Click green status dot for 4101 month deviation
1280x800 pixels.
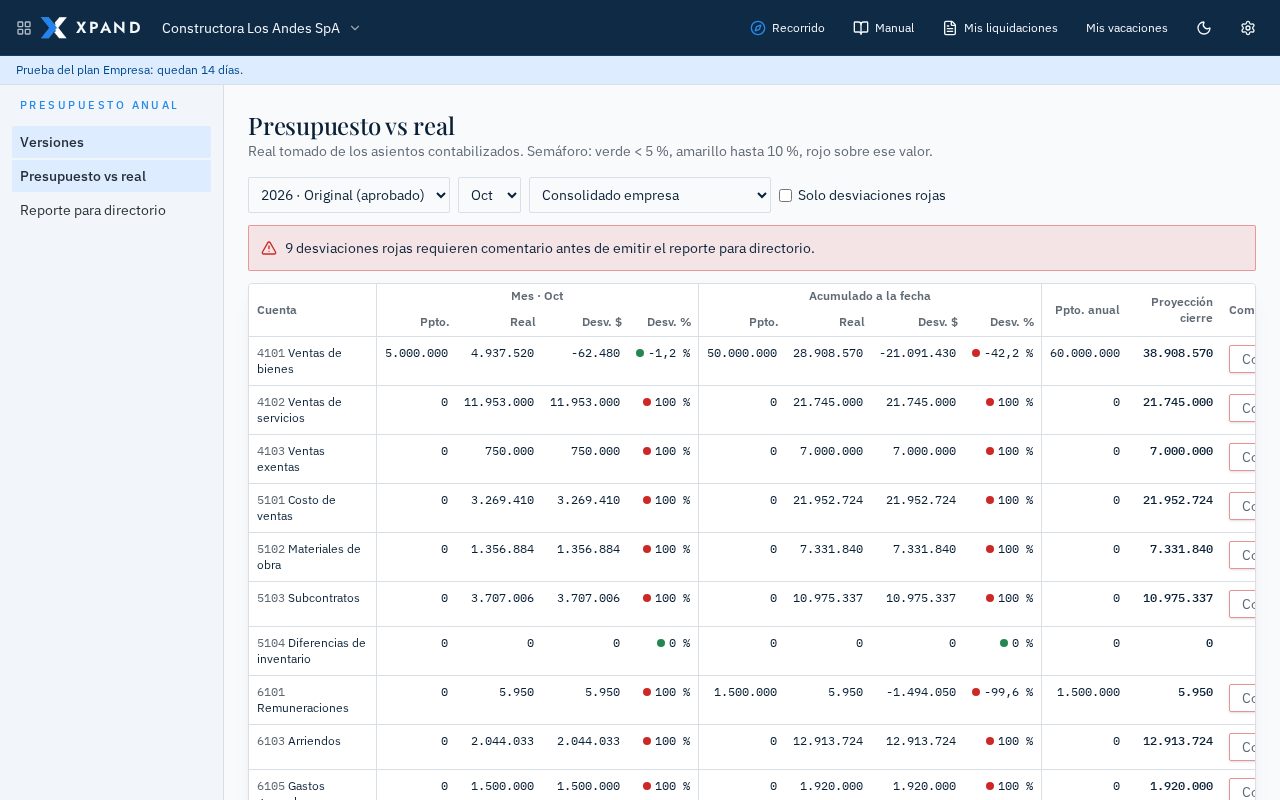(640, 353)
